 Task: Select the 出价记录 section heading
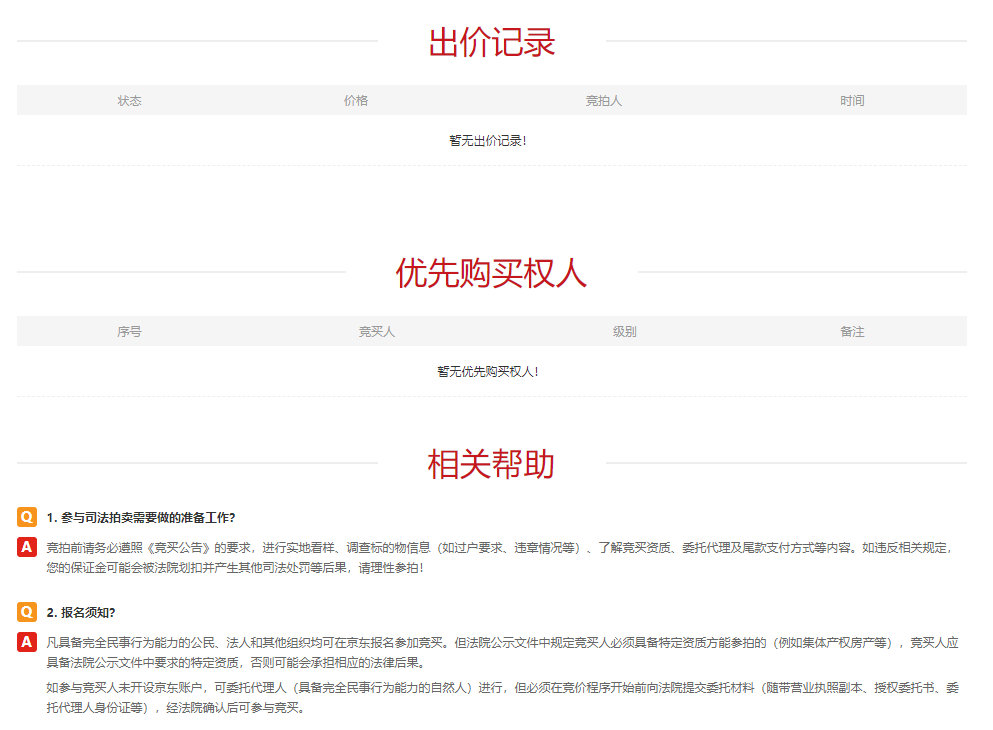click(x=492, y=42)
